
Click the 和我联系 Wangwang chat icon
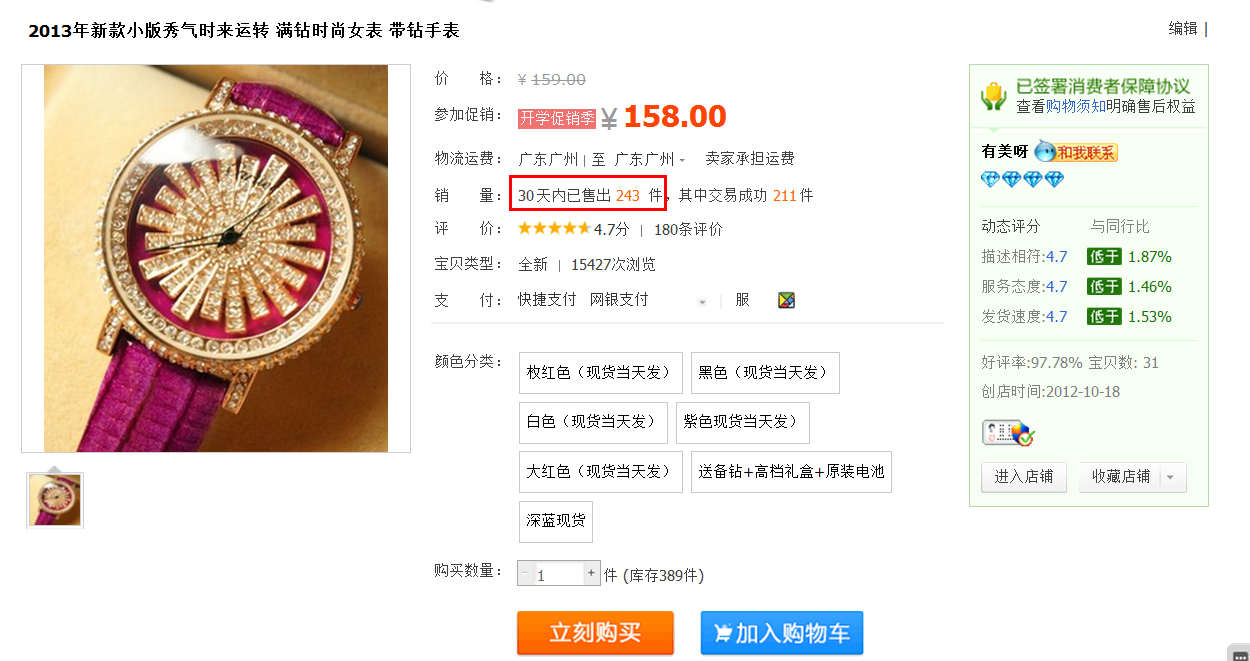[x=1075, y=152]
